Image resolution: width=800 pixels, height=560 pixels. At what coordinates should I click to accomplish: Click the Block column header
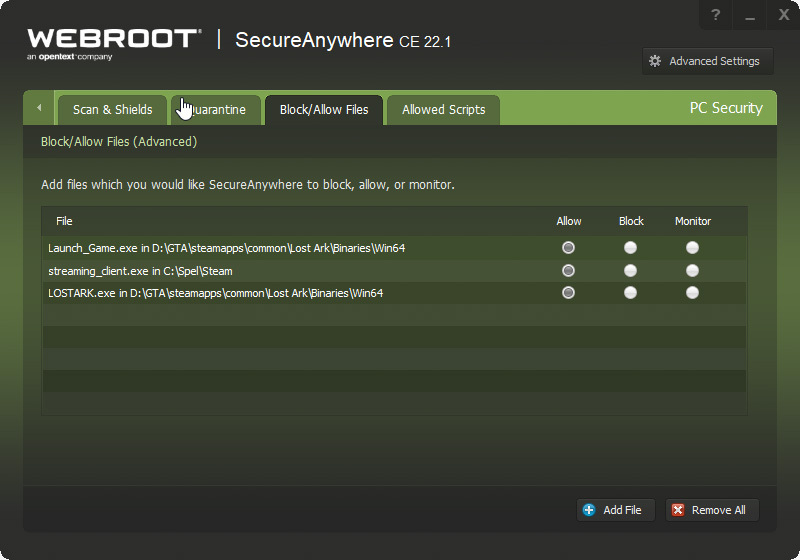(x=631, y=221)
